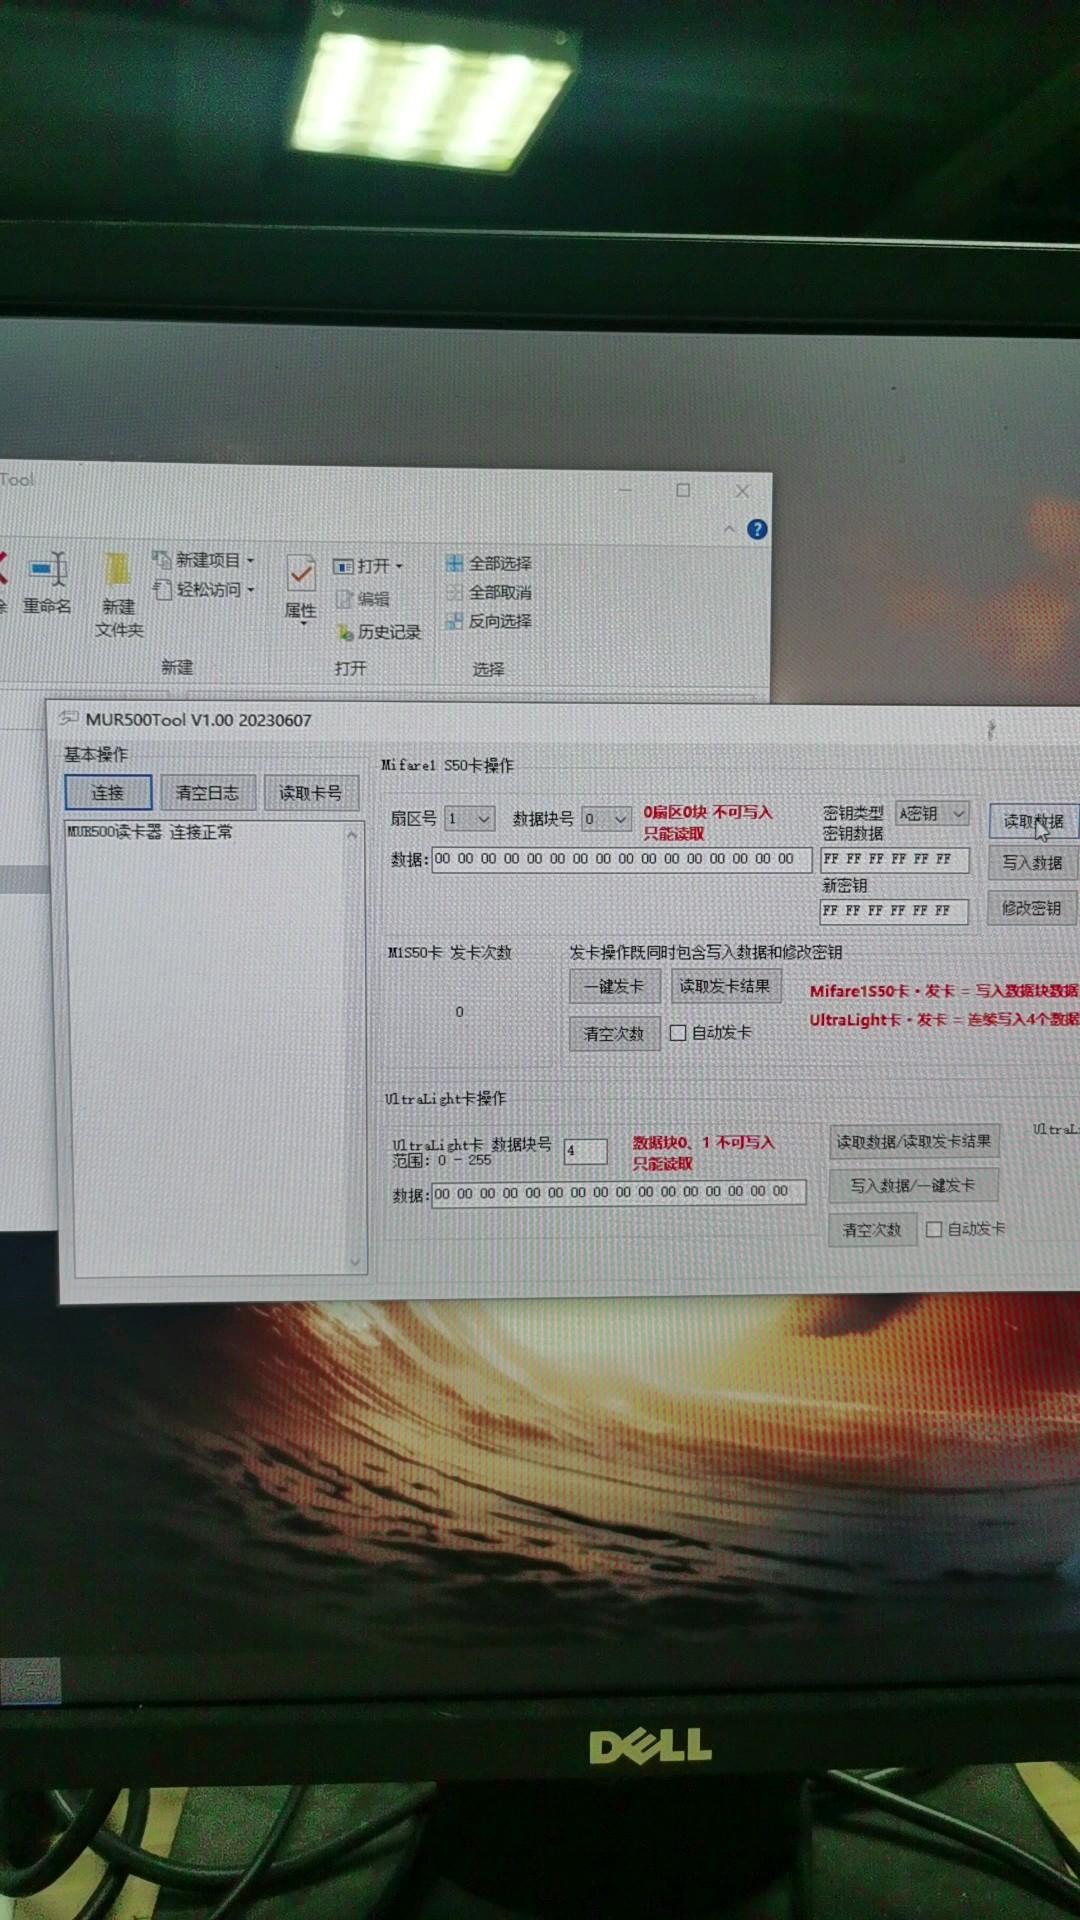The image size is (1080, 1920).
Task: Click the UltraLight data block number input field
Action: point(586,1151)
